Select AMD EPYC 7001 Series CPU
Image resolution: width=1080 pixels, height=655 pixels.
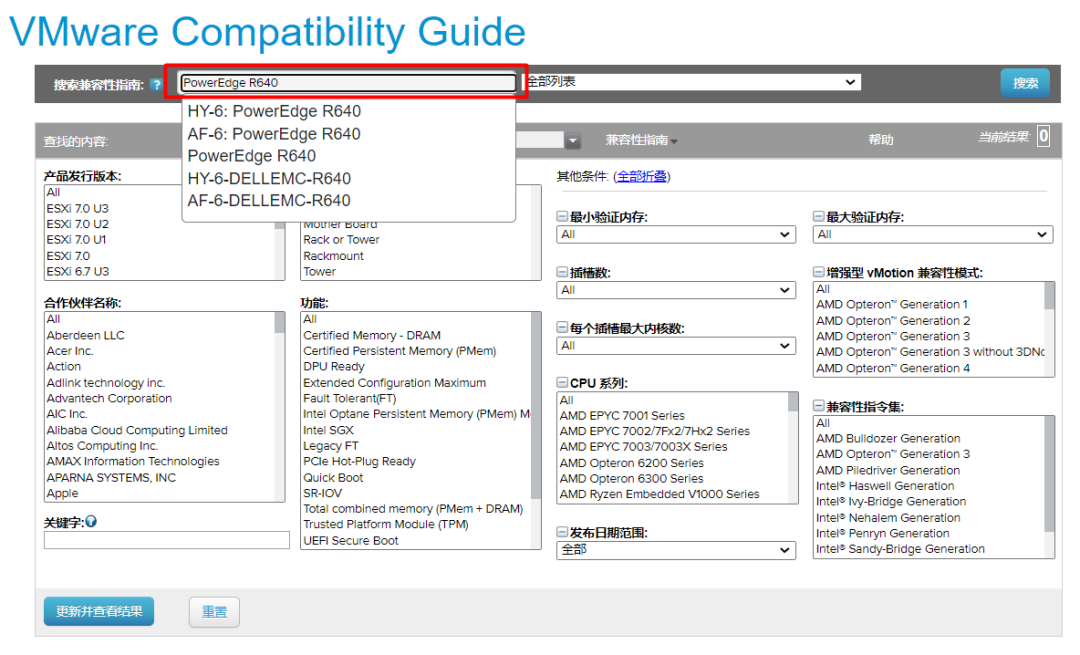tap(622, 415)
